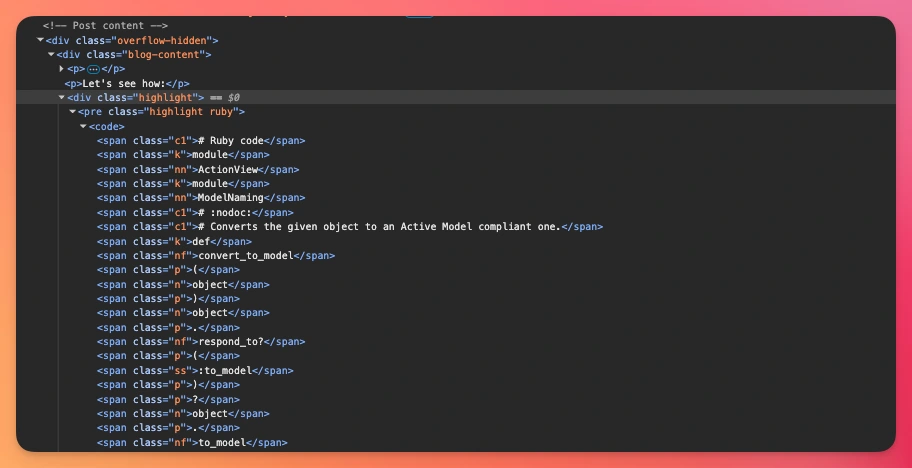Select the div class="overflow-hidden" row
Viewport: 912px width, 468px height.
132,40
